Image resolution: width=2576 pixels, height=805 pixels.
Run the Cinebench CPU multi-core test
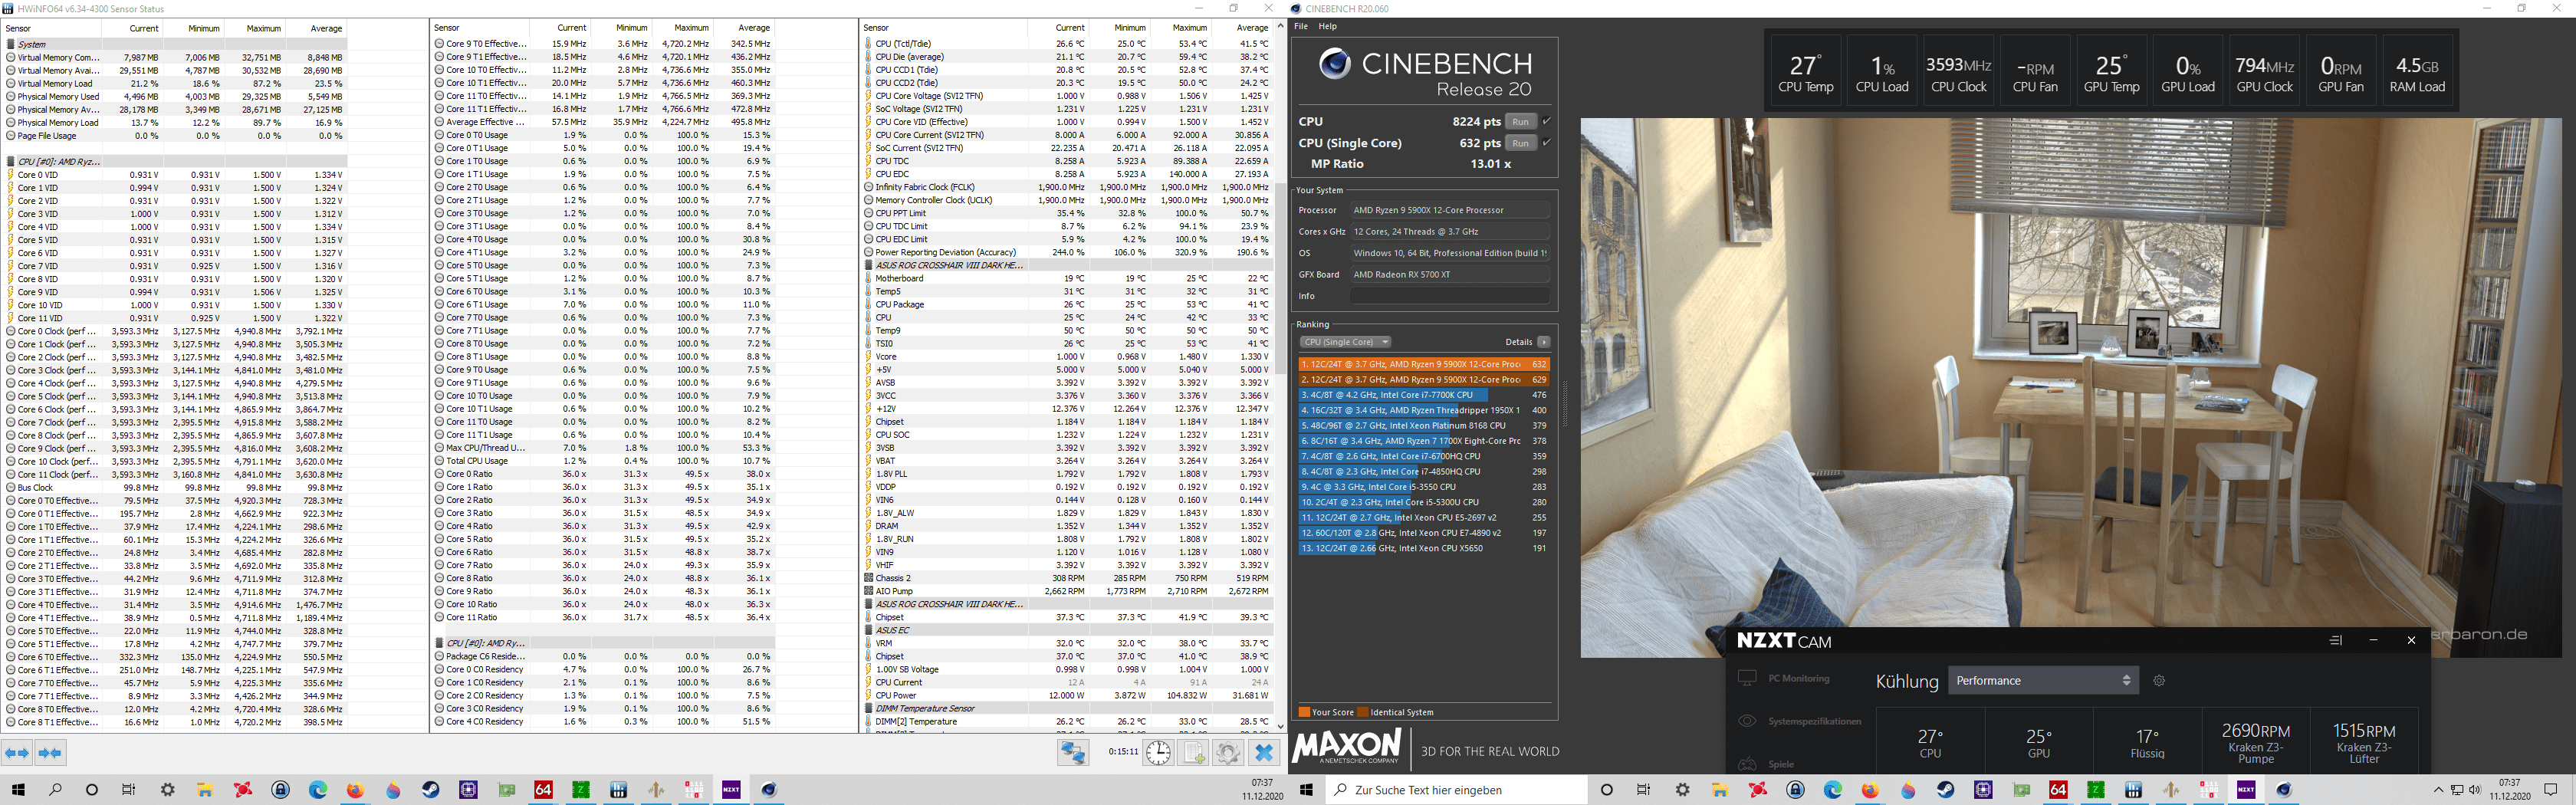point(1520,121)
